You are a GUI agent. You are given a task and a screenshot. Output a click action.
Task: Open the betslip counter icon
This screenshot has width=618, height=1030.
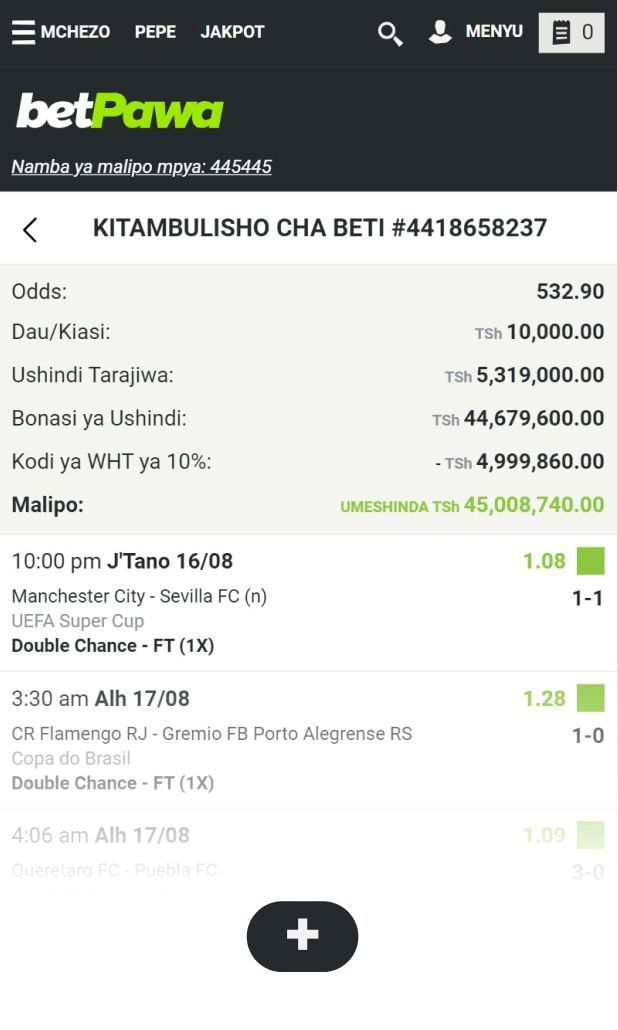click(x=572, y=32)
